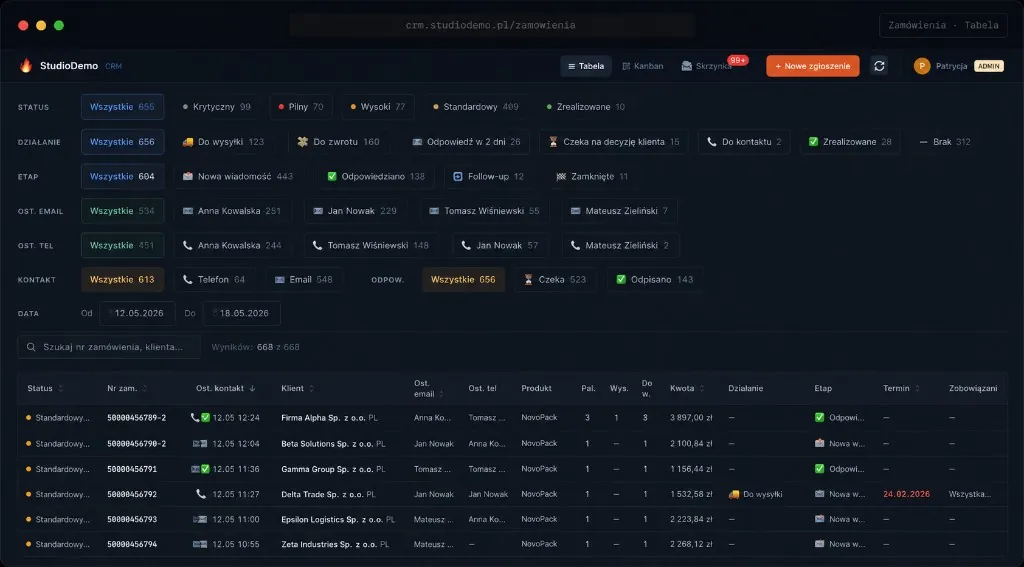Click the Skrzynka inbox icon
The height and width of the screenshot is (567, 1024).
(686, 66)
